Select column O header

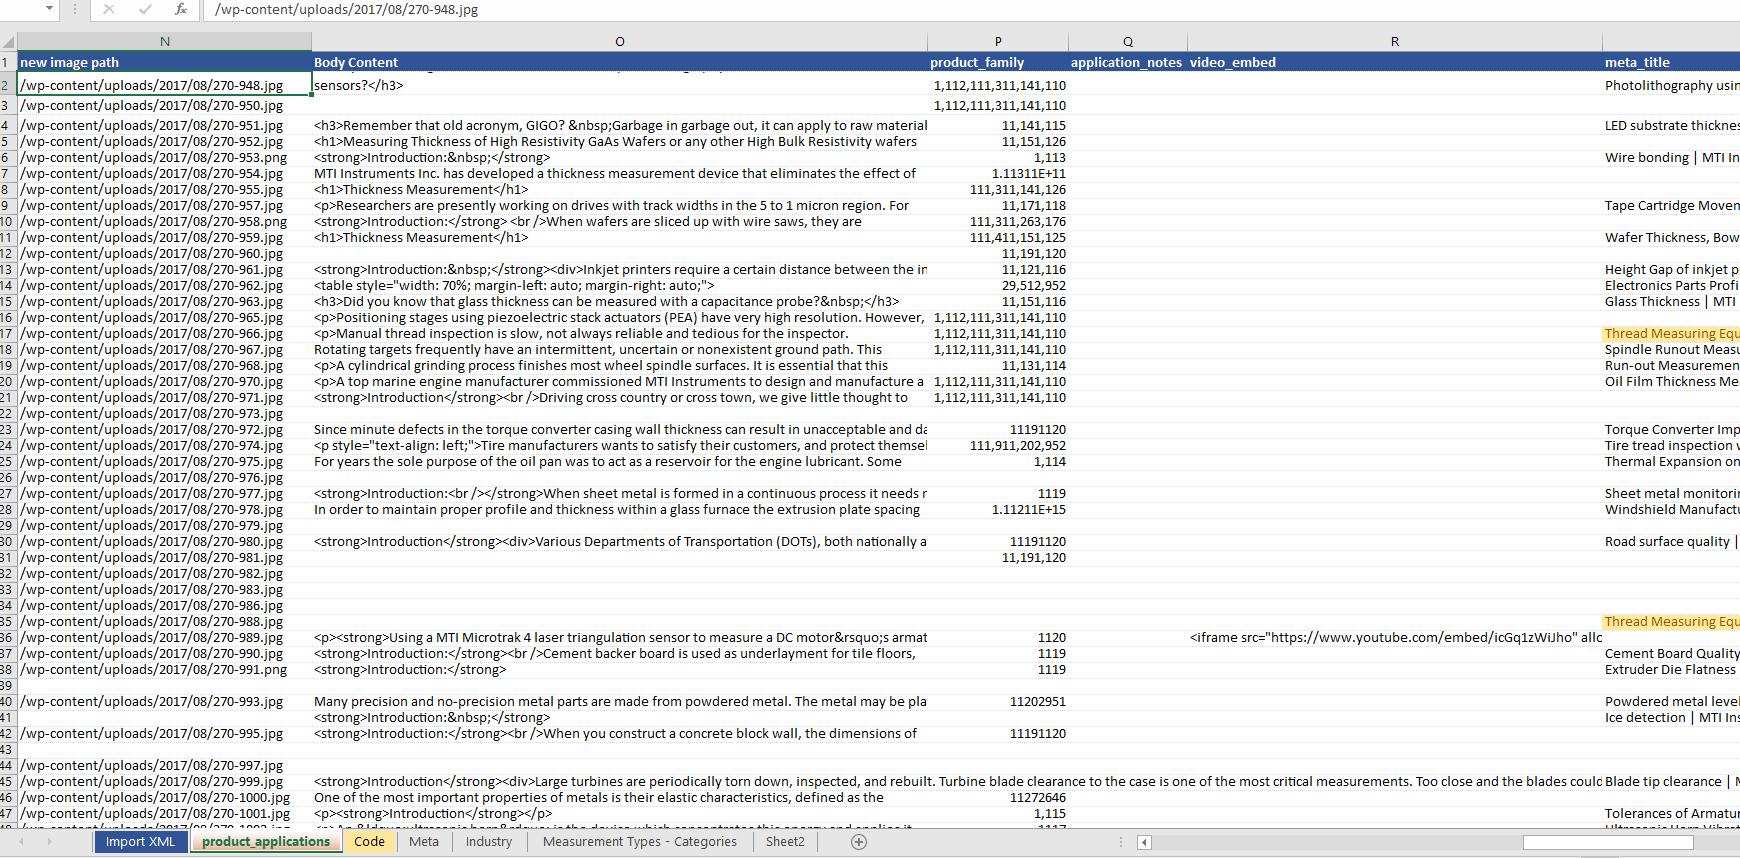(619, 42)
